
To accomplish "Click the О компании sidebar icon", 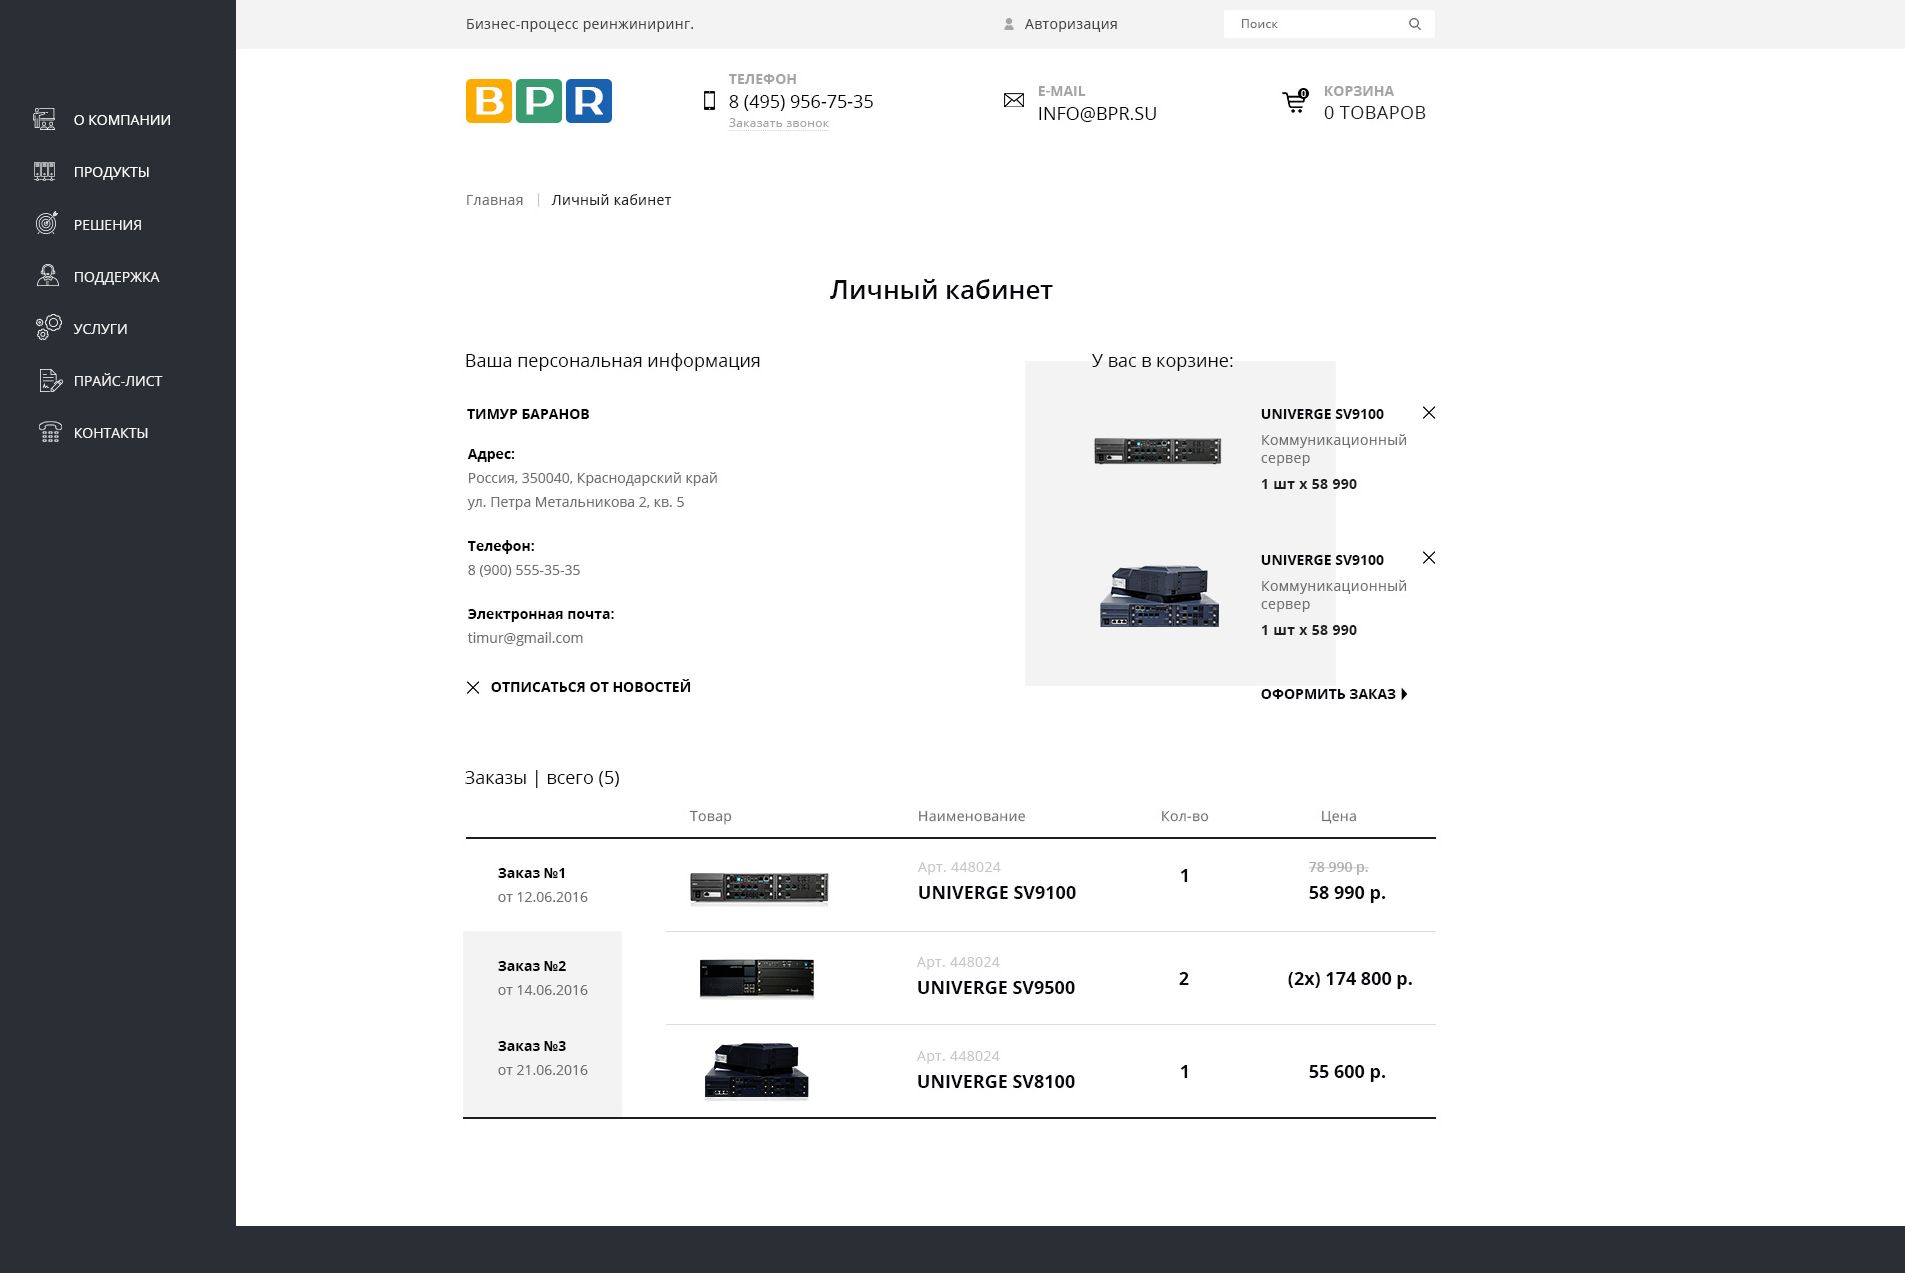I will point(44,119).
